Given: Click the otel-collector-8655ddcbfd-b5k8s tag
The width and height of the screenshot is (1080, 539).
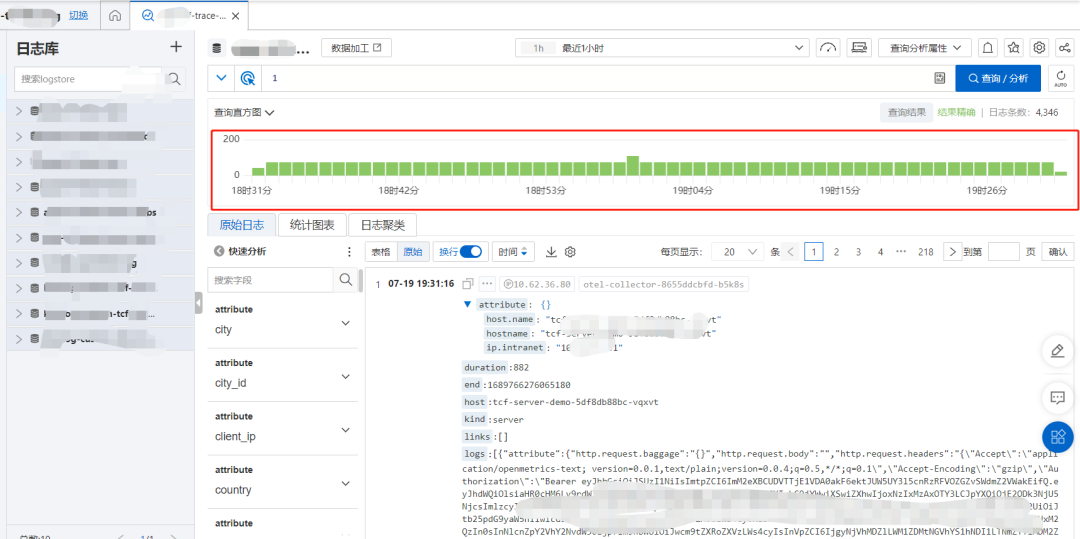Looking at the screenshot, I should coord(664,284).
